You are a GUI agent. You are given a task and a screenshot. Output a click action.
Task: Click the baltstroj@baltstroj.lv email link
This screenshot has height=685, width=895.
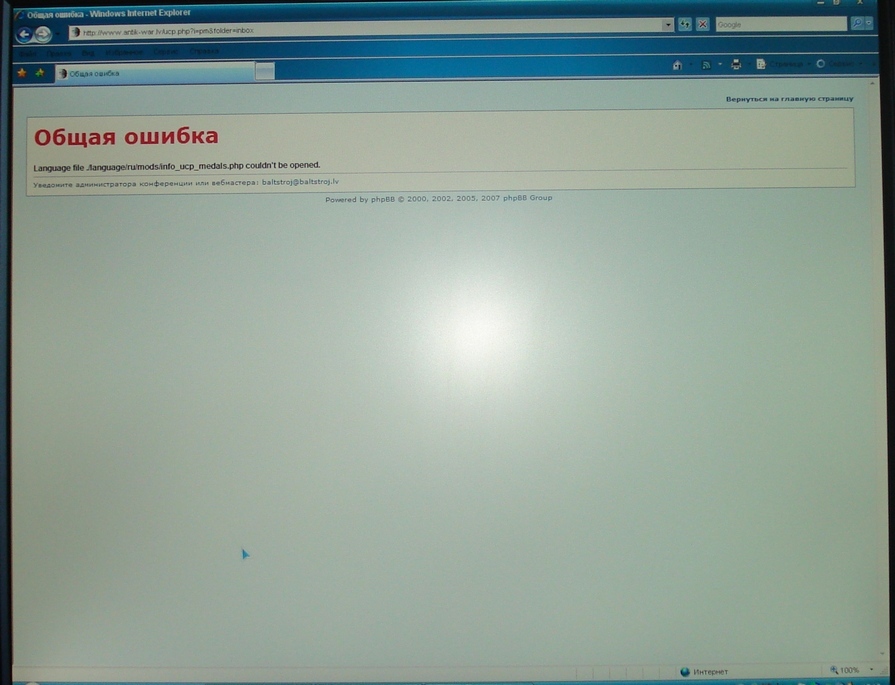pos(300,182)
